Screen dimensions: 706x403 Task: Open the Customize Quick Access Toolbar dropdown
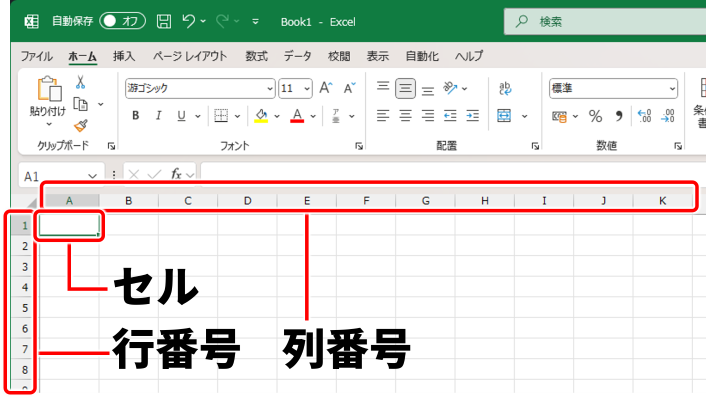coord(255,21)
